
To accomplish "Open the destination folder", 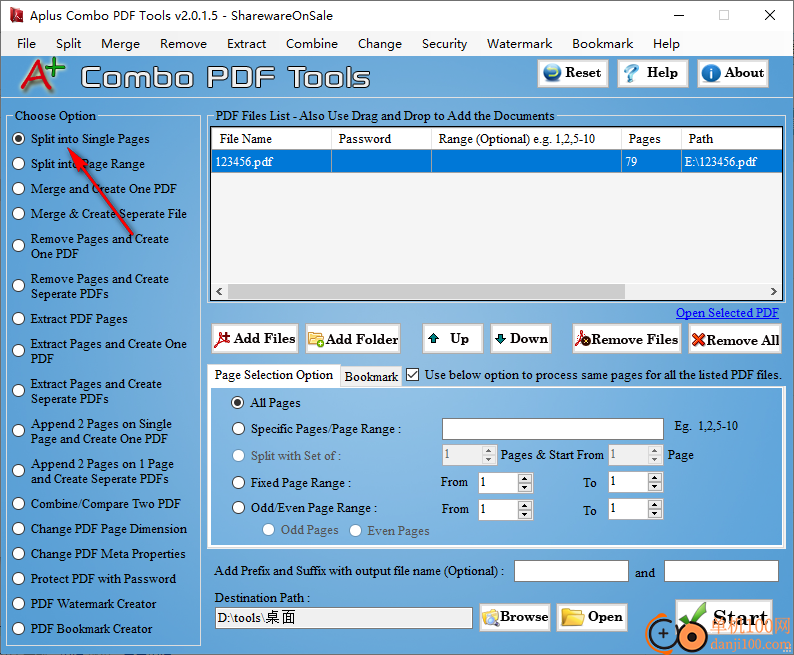I will pos(592,617).
